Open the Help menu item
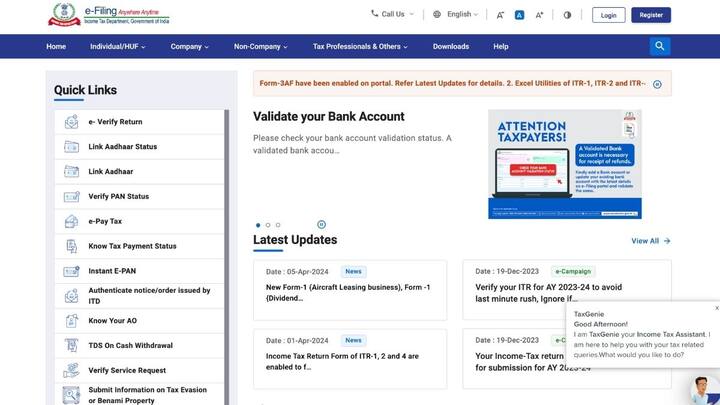 (x=501, y=46)
